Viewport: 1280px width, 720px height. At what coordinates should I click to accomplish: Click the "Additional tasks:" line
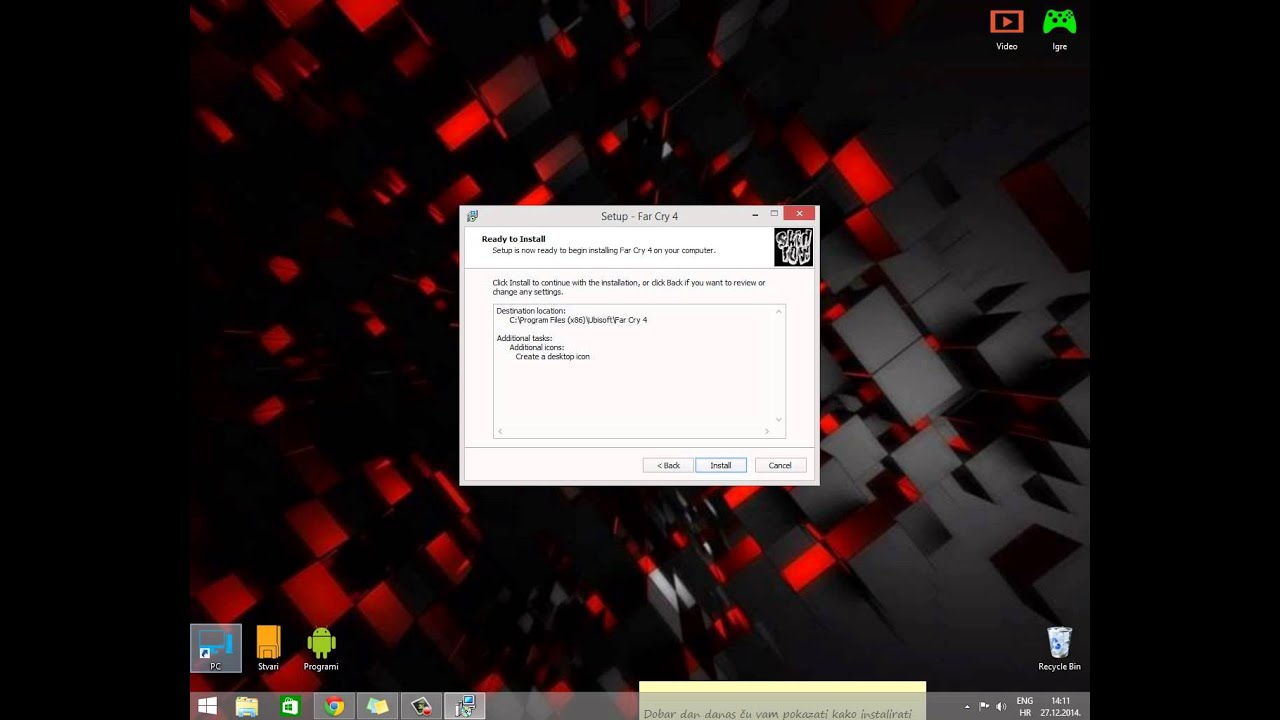524,338
